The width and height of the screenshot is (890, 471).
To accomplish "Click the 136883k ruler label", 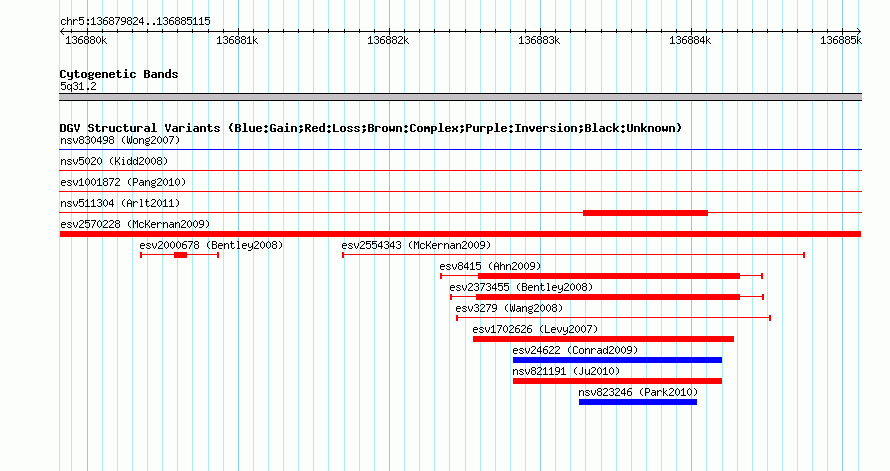I will click(539, 40).
